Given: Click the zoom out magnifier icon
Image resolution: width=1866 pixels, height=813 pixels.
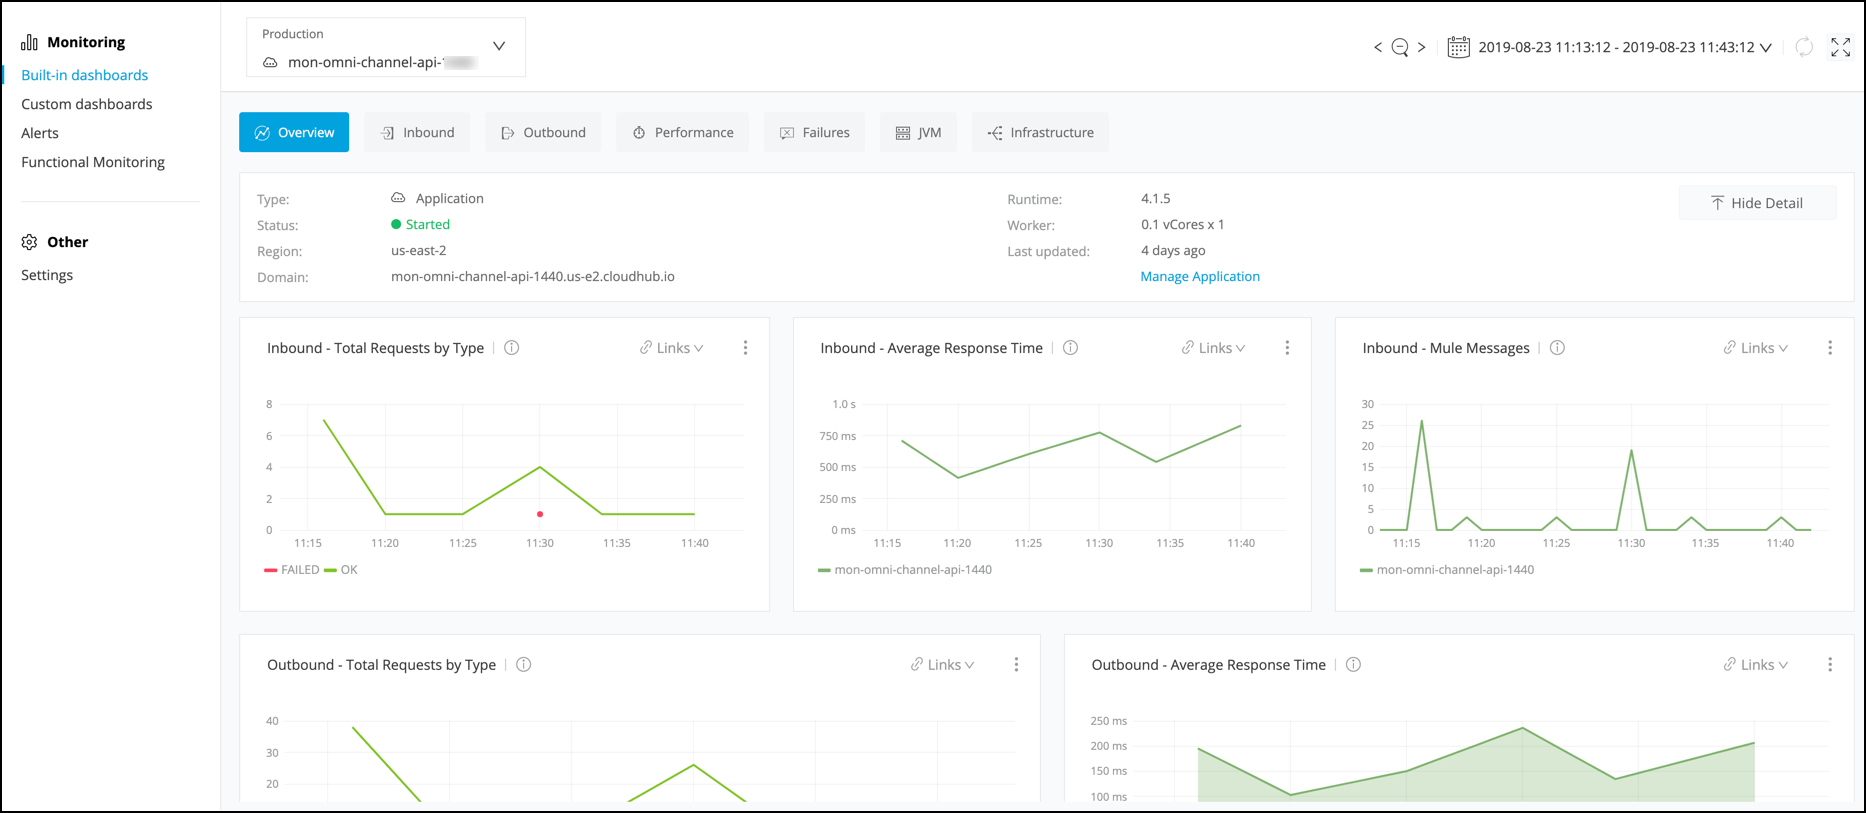Looking at the screenshot, I should pos(1400,47).
